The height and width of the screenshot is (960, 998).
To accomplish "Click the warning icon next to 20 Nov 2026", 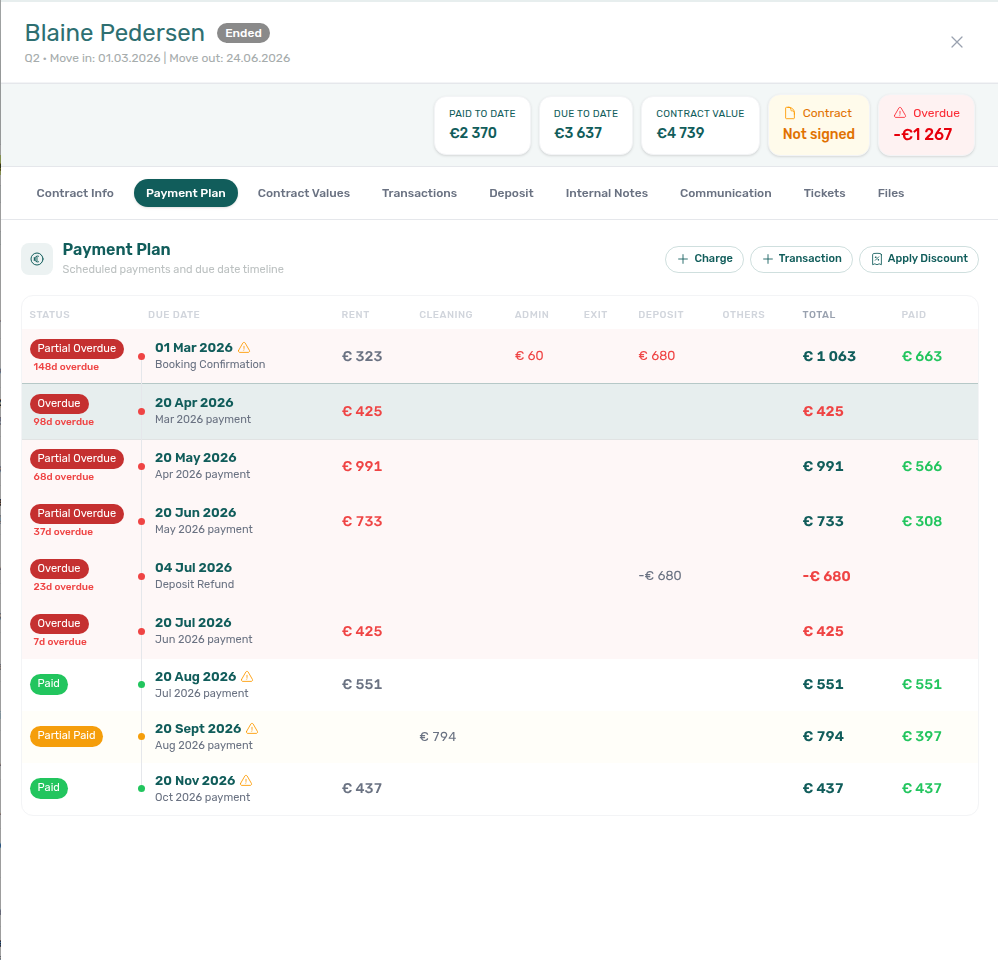I will coord(246,780).
